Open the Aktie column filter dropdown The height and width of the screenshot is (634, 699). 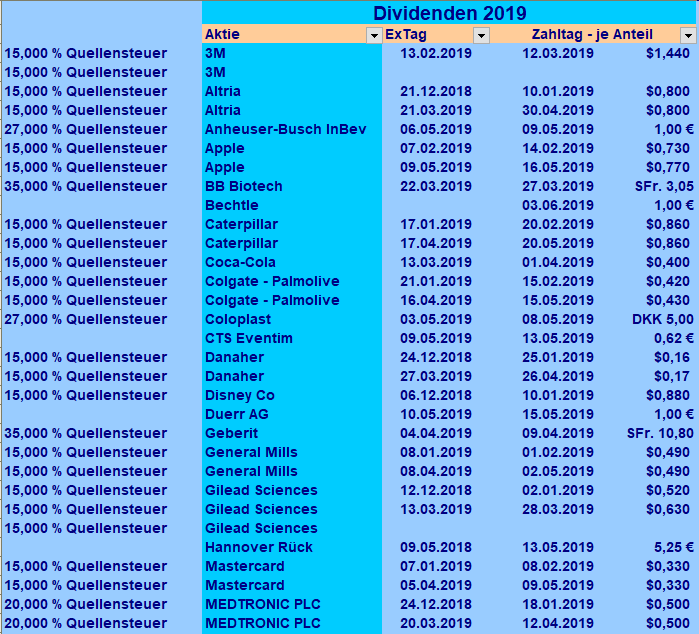(374, 35)
